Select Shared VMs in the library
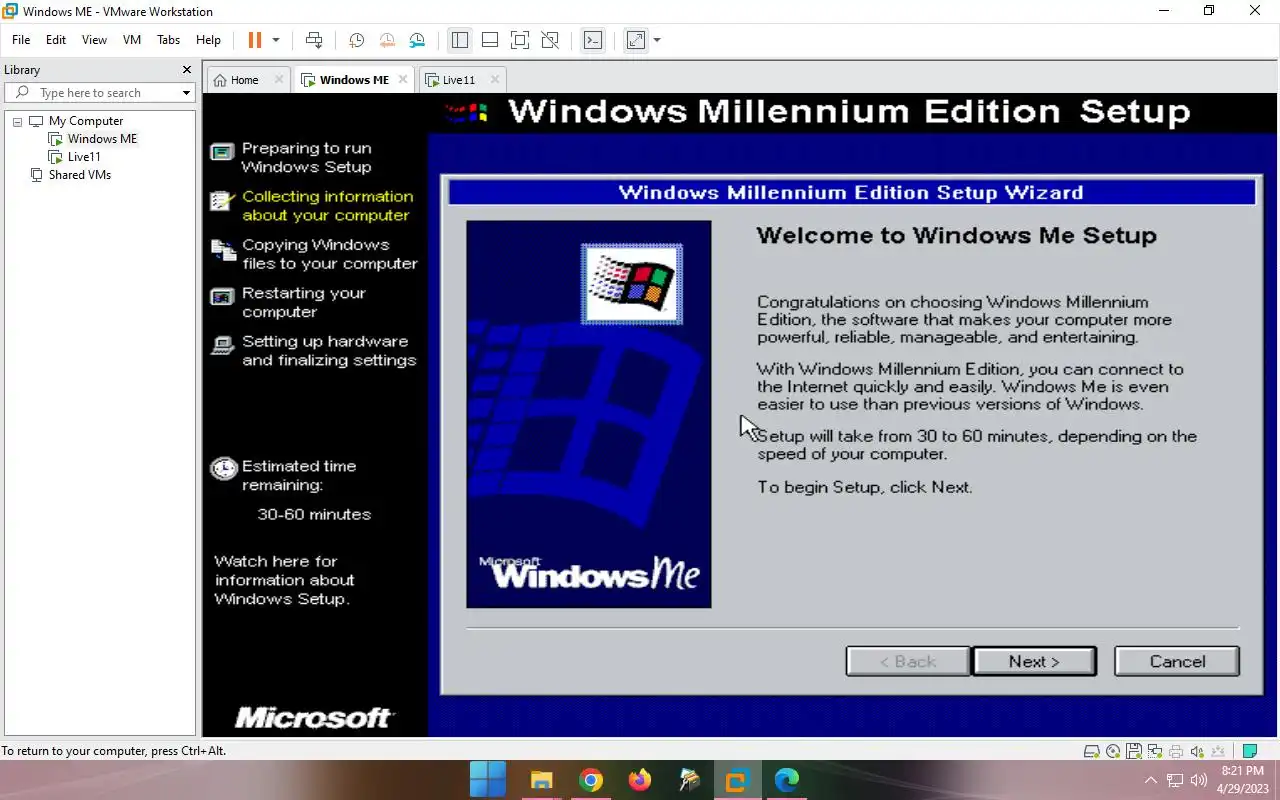Image resolution: width=1280 pixels, height=800 pixels. pos(79,175)
